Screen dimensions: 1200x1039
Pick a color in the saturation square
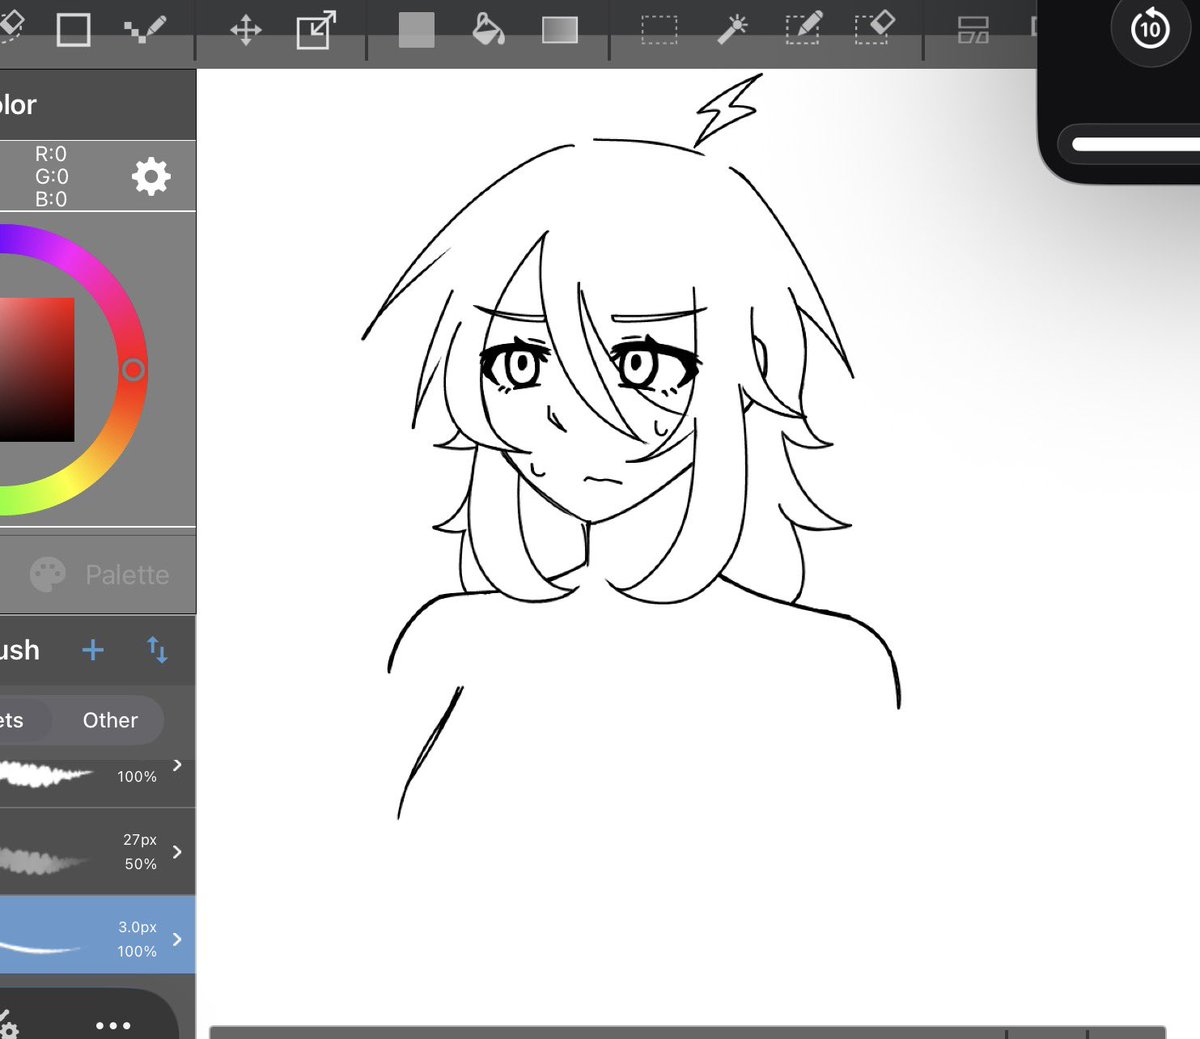(37, 369)
